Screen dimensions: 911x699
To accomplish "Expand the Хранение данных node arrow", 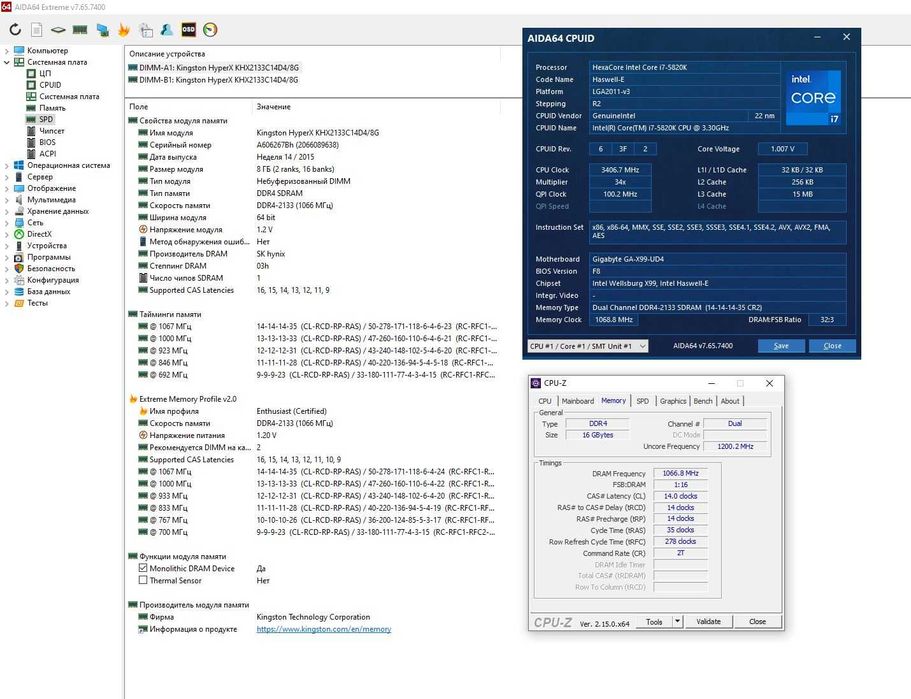I will [6, 212].
